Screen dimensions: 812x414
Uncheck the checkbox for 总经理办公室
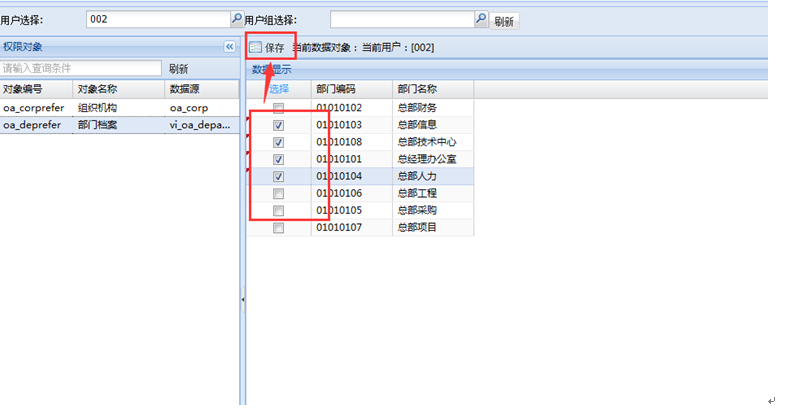tap(279, 159)
